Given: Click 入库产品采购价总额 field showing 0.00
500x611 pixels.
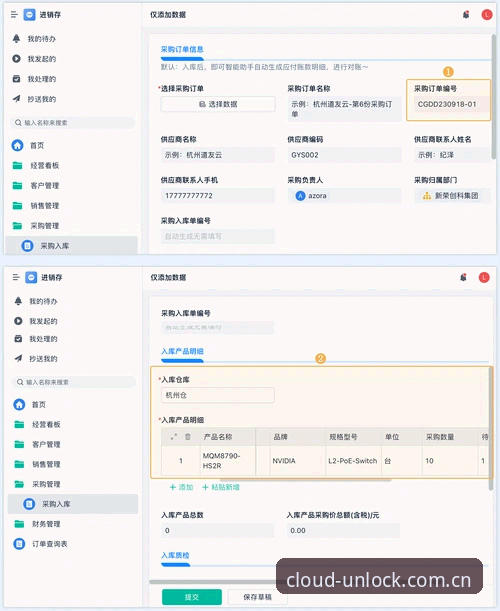Looking at the screenshot, I should point(343,530).
